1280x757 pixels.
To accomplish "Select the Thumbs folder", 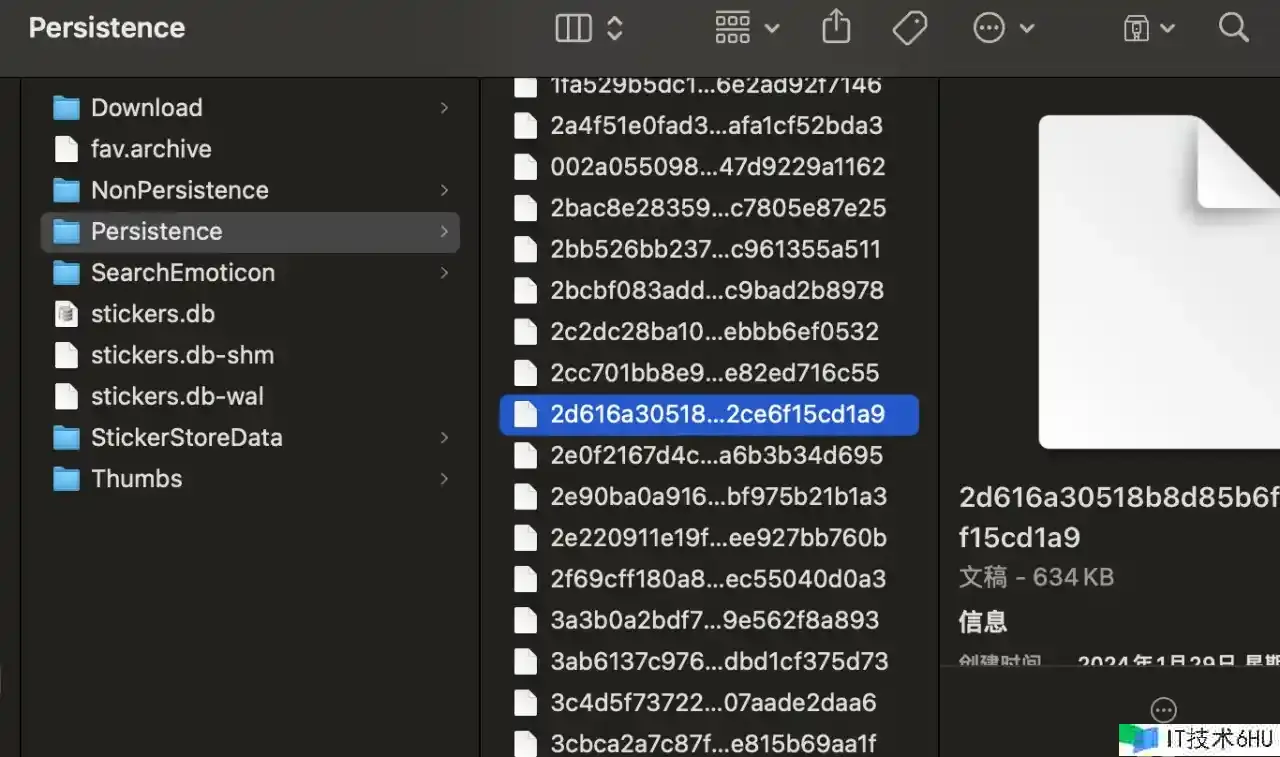I will point(136,479).
